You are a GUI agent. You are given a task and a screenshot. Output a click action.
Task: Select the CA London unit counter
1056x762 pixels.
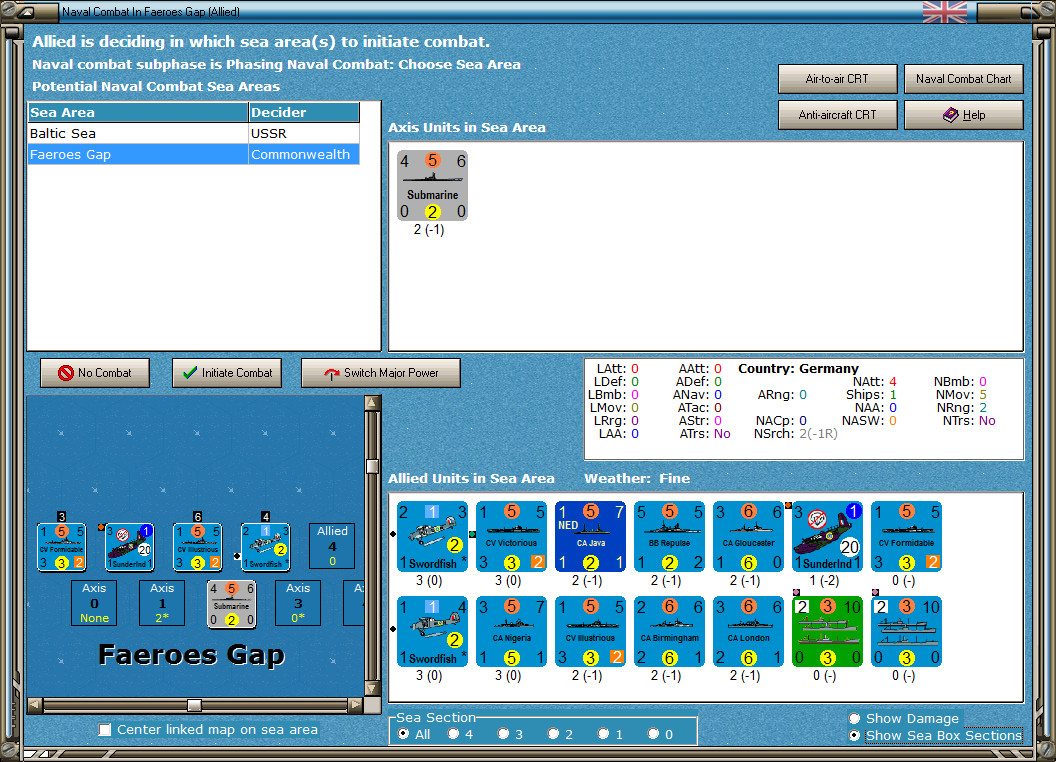748,631
